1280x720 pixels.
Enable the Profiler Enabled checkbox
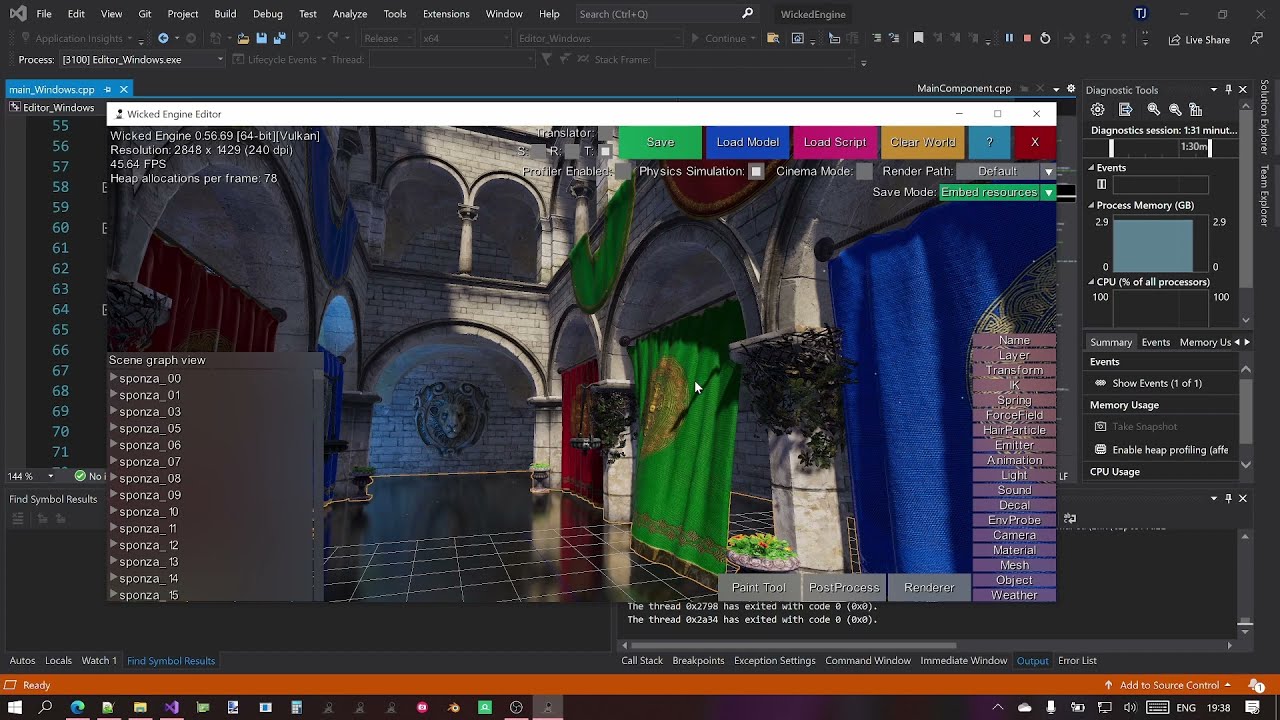click(x=623, y=172)
